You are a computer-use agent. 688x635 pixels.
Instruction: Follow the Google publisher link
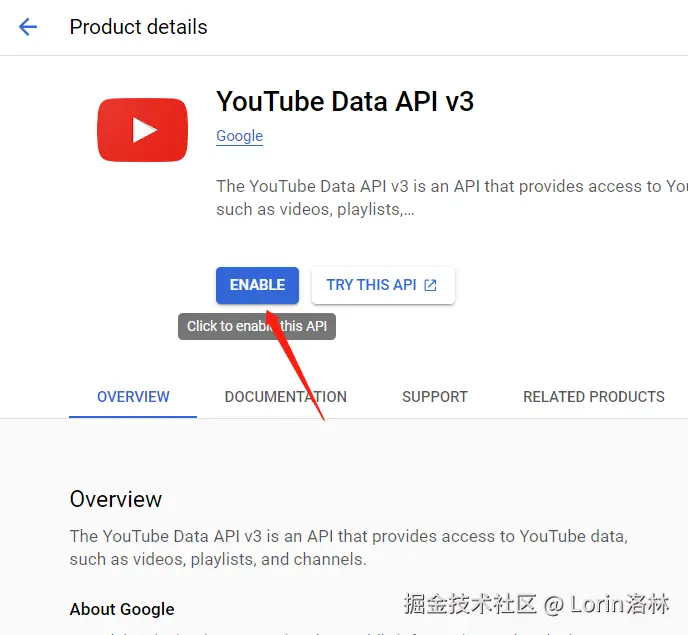click(x=240, y=136)
